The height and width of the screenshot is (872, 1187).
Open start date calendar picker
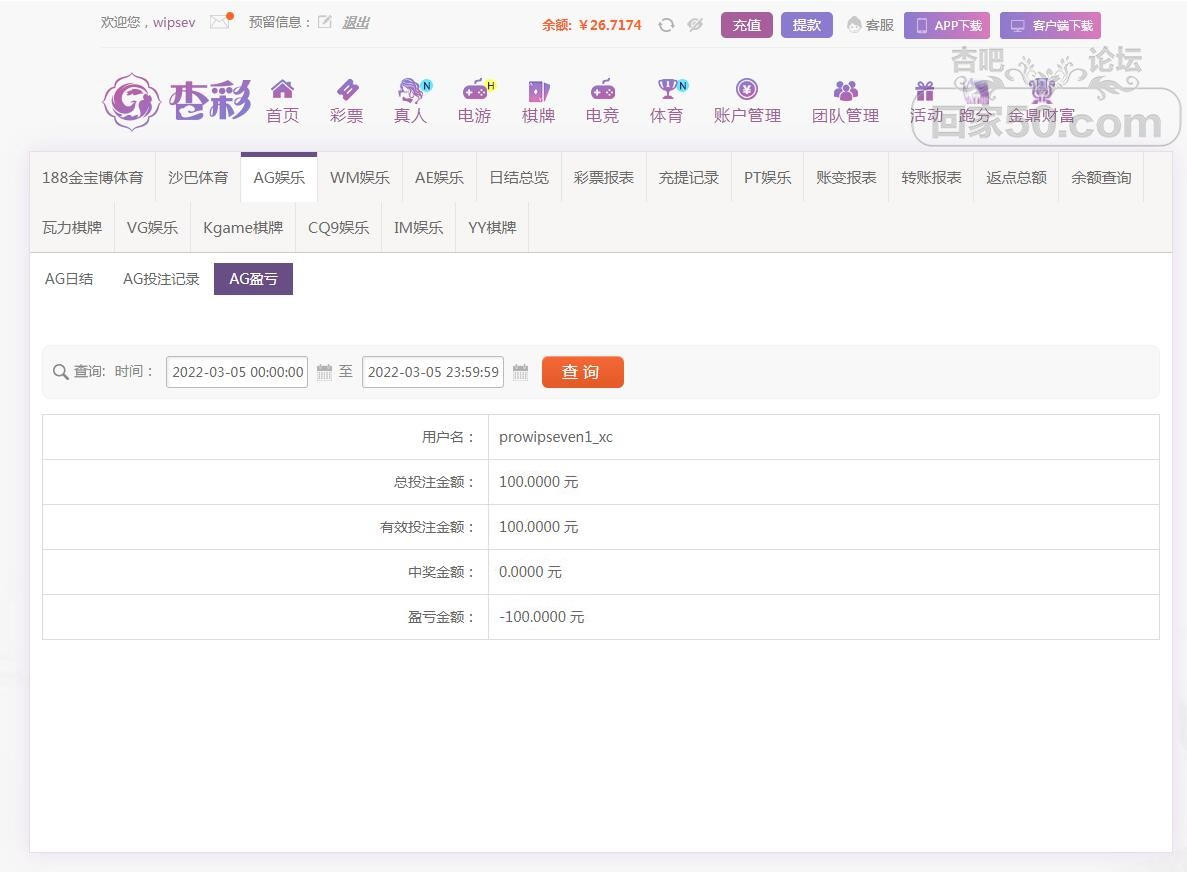[324, 372]
